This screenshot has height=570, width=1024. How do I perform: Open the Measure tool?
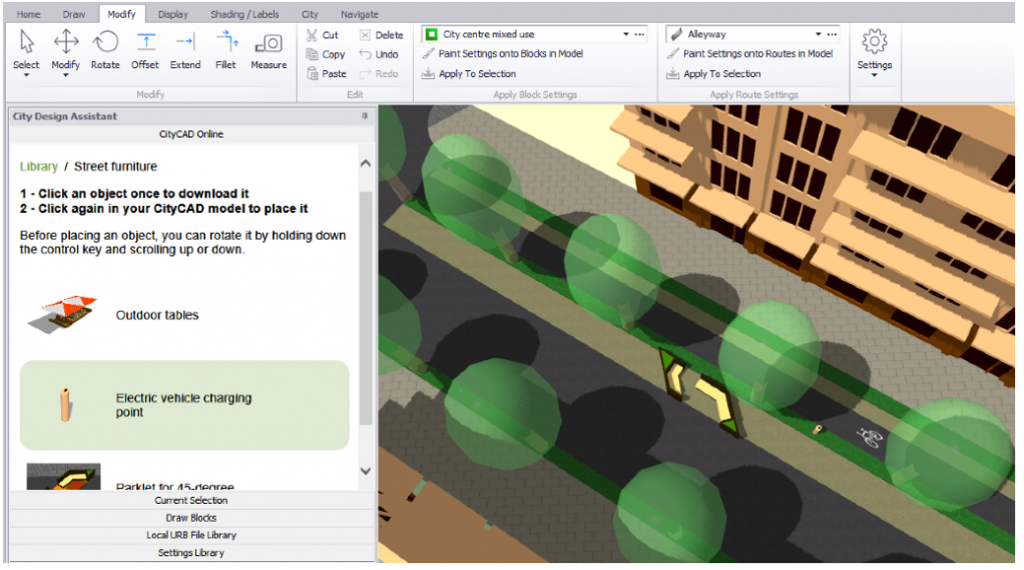268,42
